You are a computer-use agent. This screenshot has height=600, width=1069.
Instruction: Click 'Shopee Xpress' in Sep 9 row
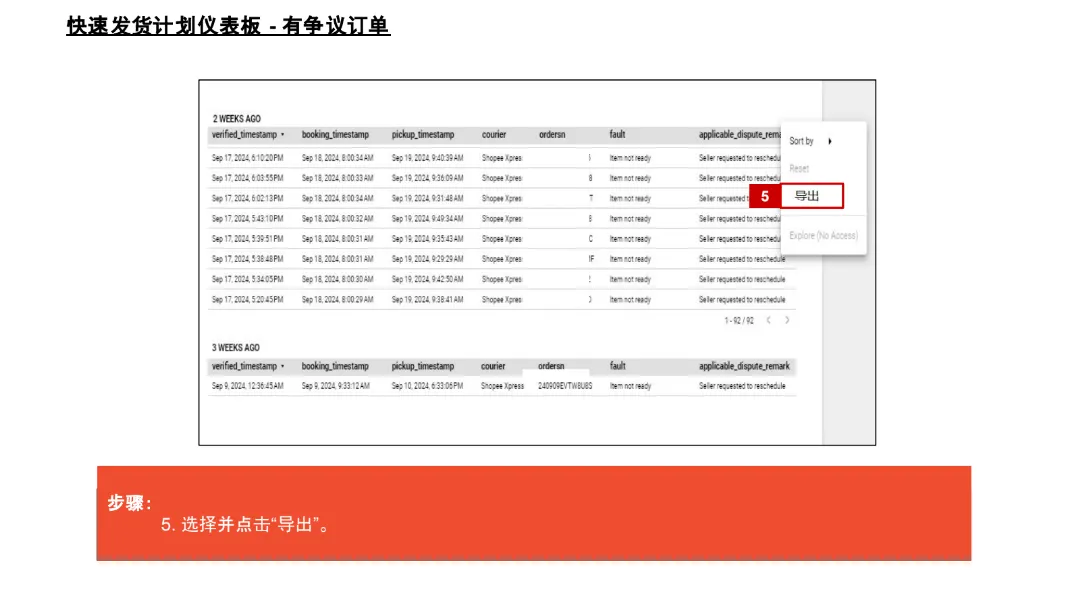point(502,386)
